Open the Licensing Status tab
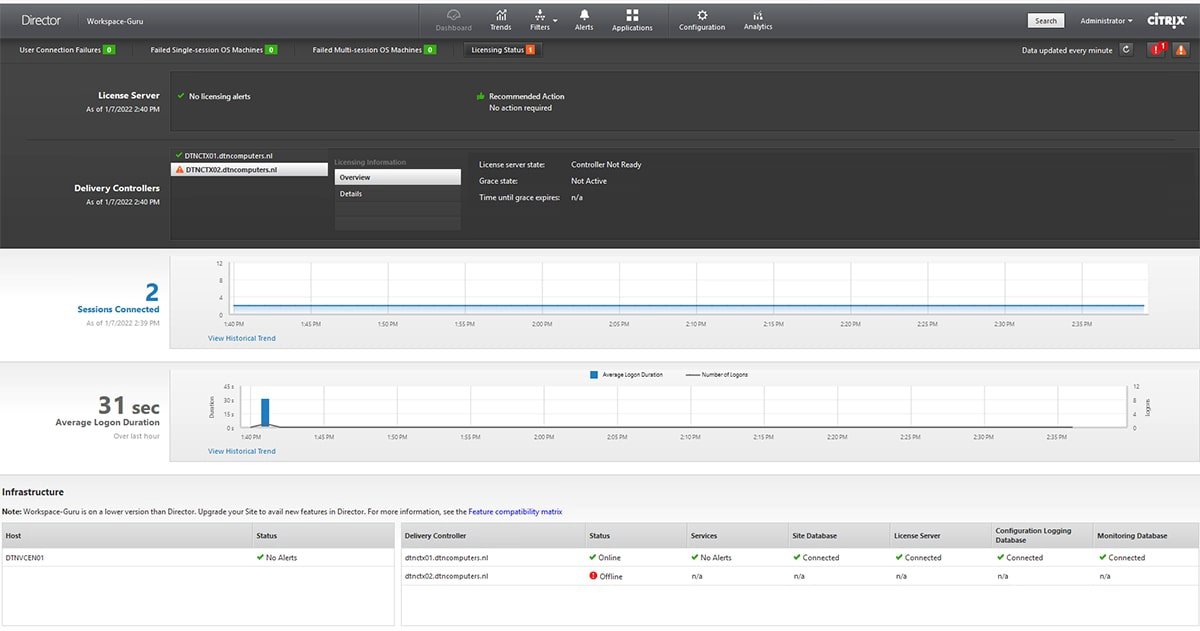This screenshot has width=1200, height=631. (502, 48)
